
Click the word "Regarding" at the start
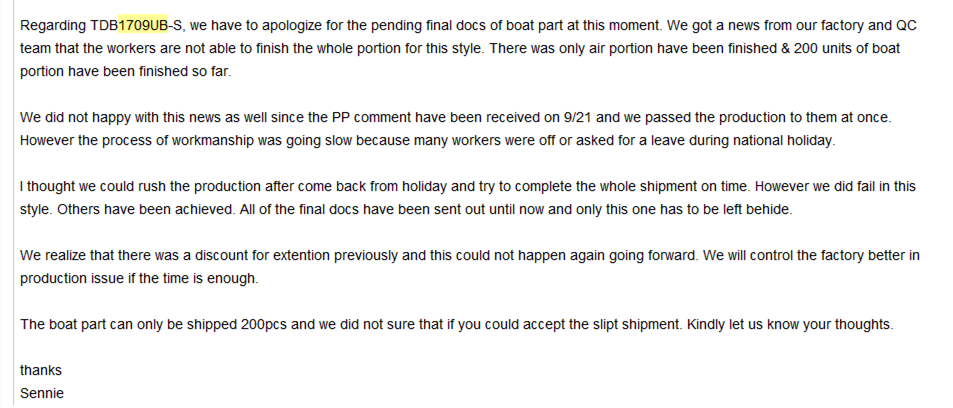46,26
